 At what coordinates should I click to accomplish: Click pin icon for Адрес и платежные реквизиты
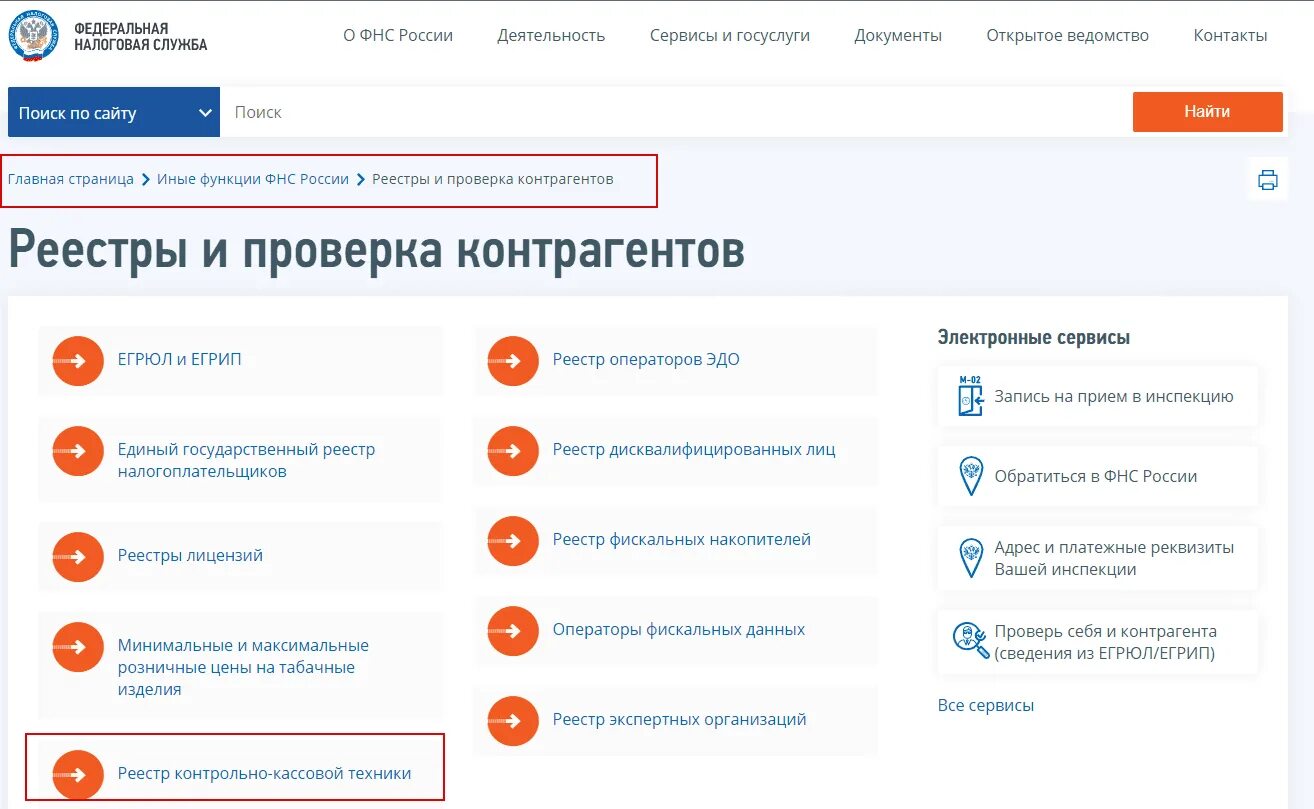pyautogui.click(x=970, y=558)
